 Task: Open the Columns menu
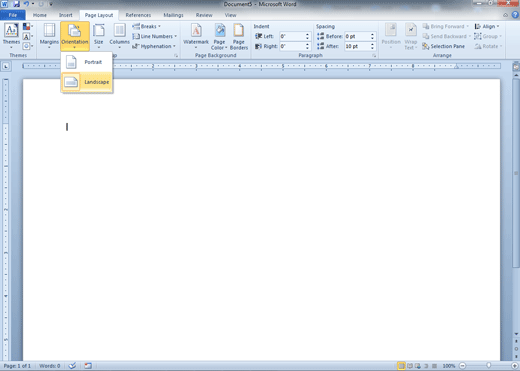coord(119,36)
